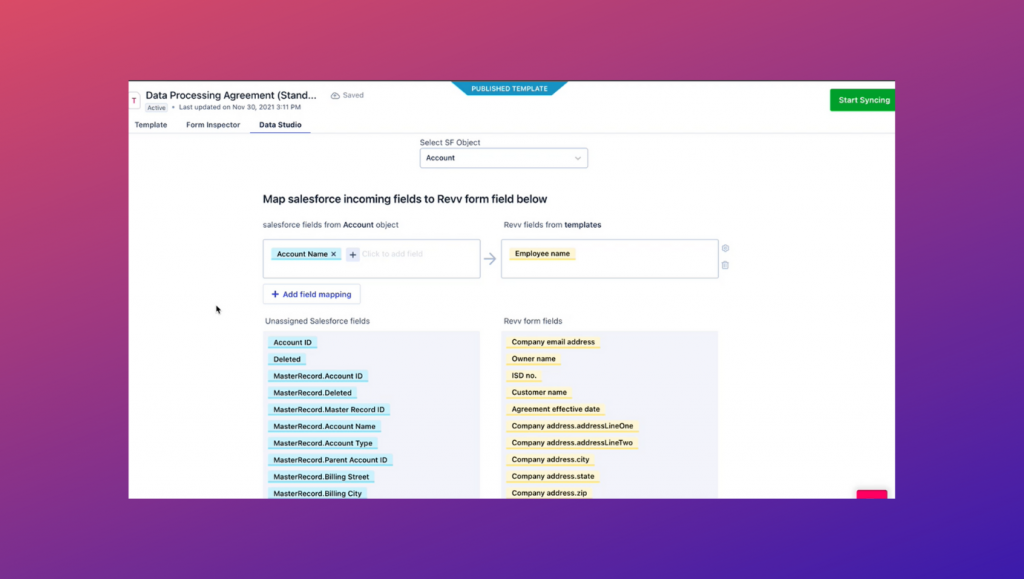Select MasterRecord.Account Name field
Screen dimensions: 1024x579
[x=325, y=426]
